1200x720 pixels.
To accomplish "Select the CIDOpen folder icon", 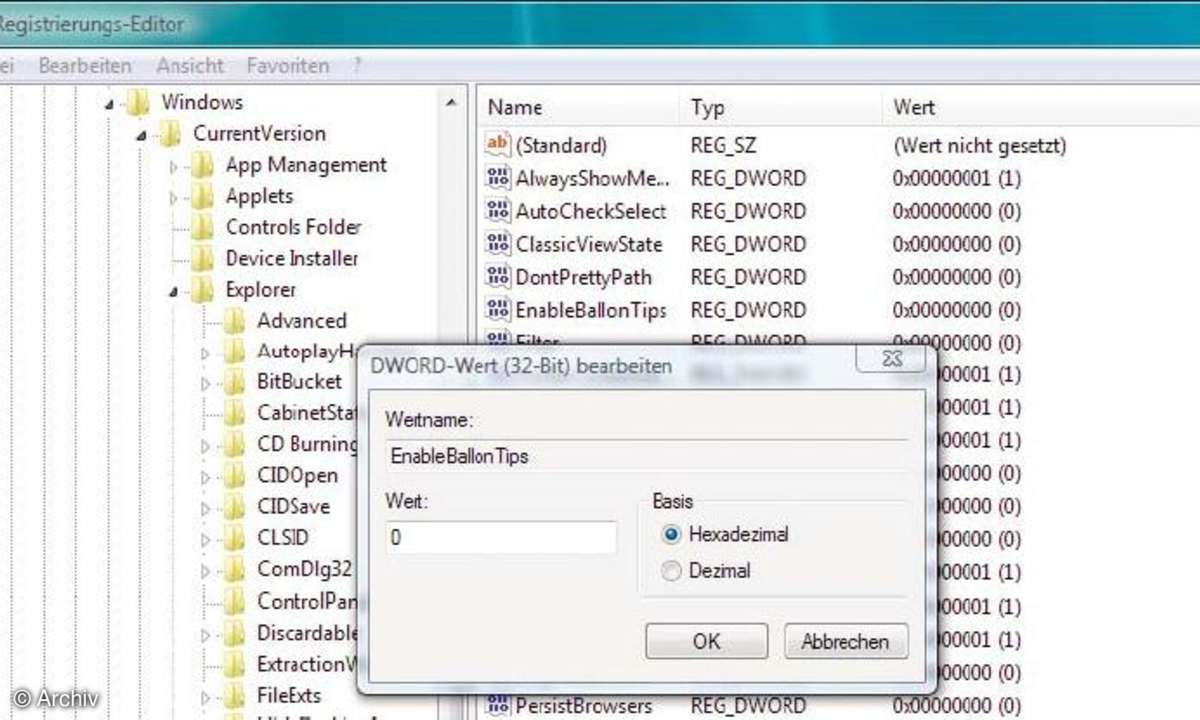I will click(234, 475).
